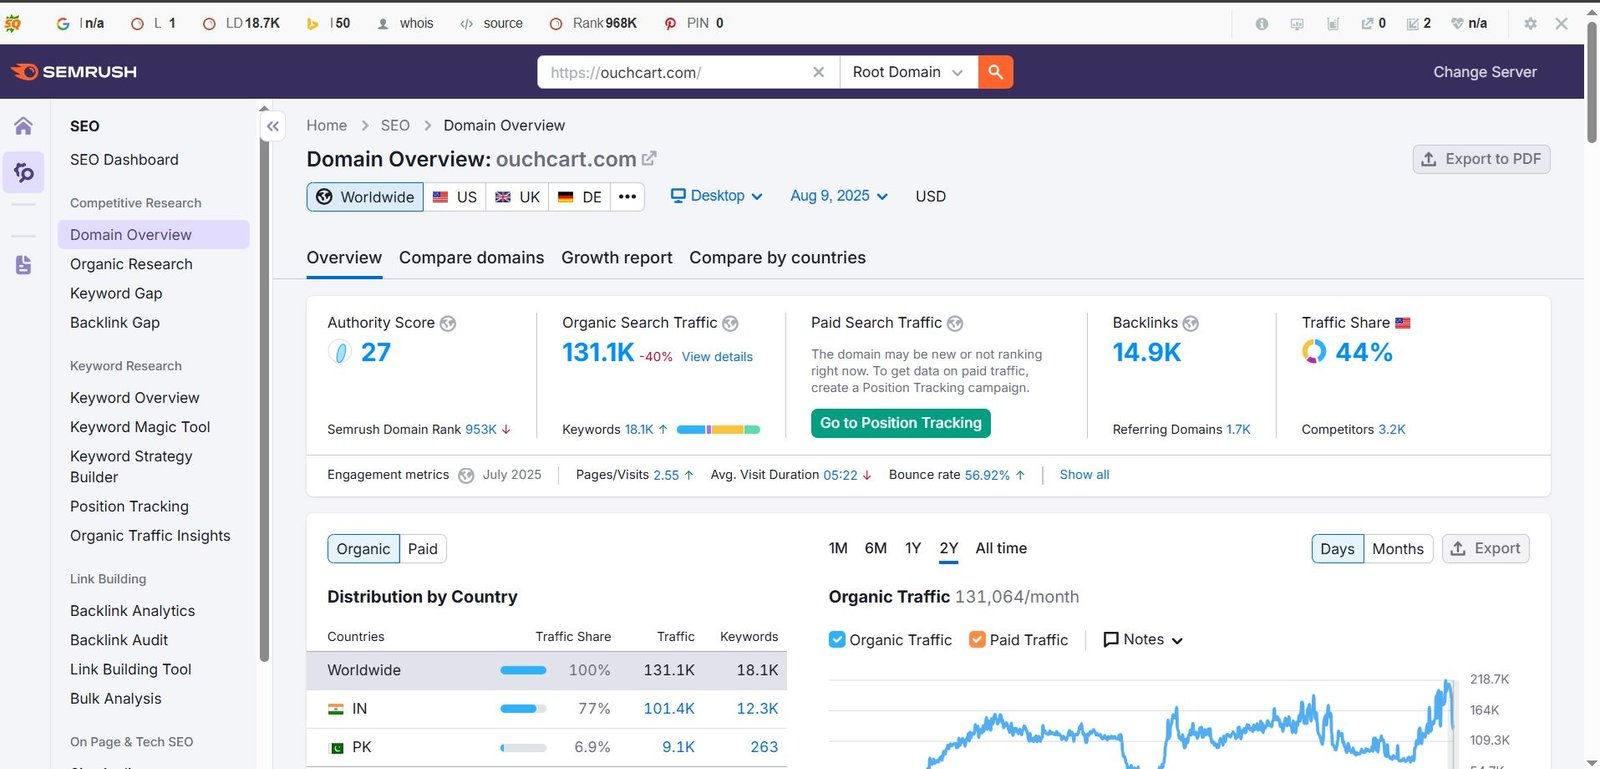Click the Keywords distribution color bar
The height and width of the screenshot is (769, 1600).
[718, 430]
